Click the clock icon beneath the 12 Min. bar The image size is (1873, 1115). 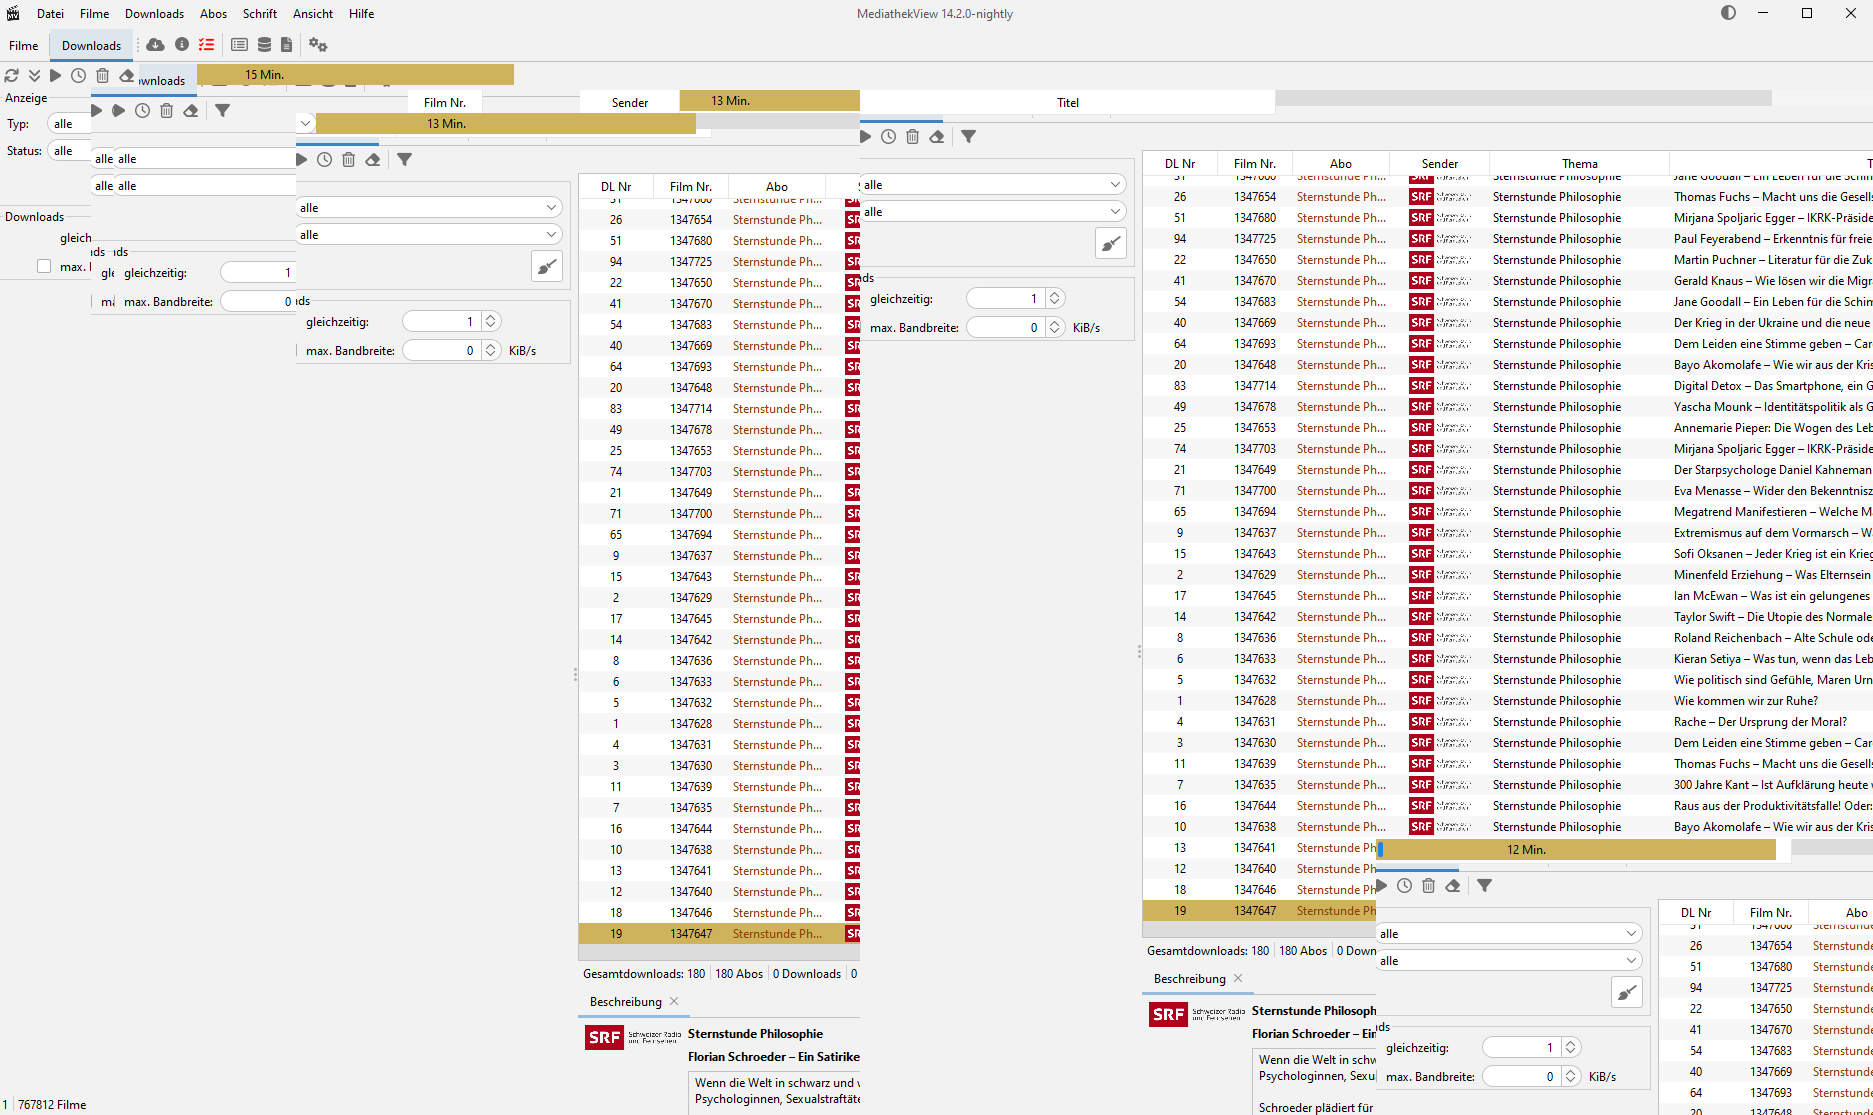tap(1405, 885)
